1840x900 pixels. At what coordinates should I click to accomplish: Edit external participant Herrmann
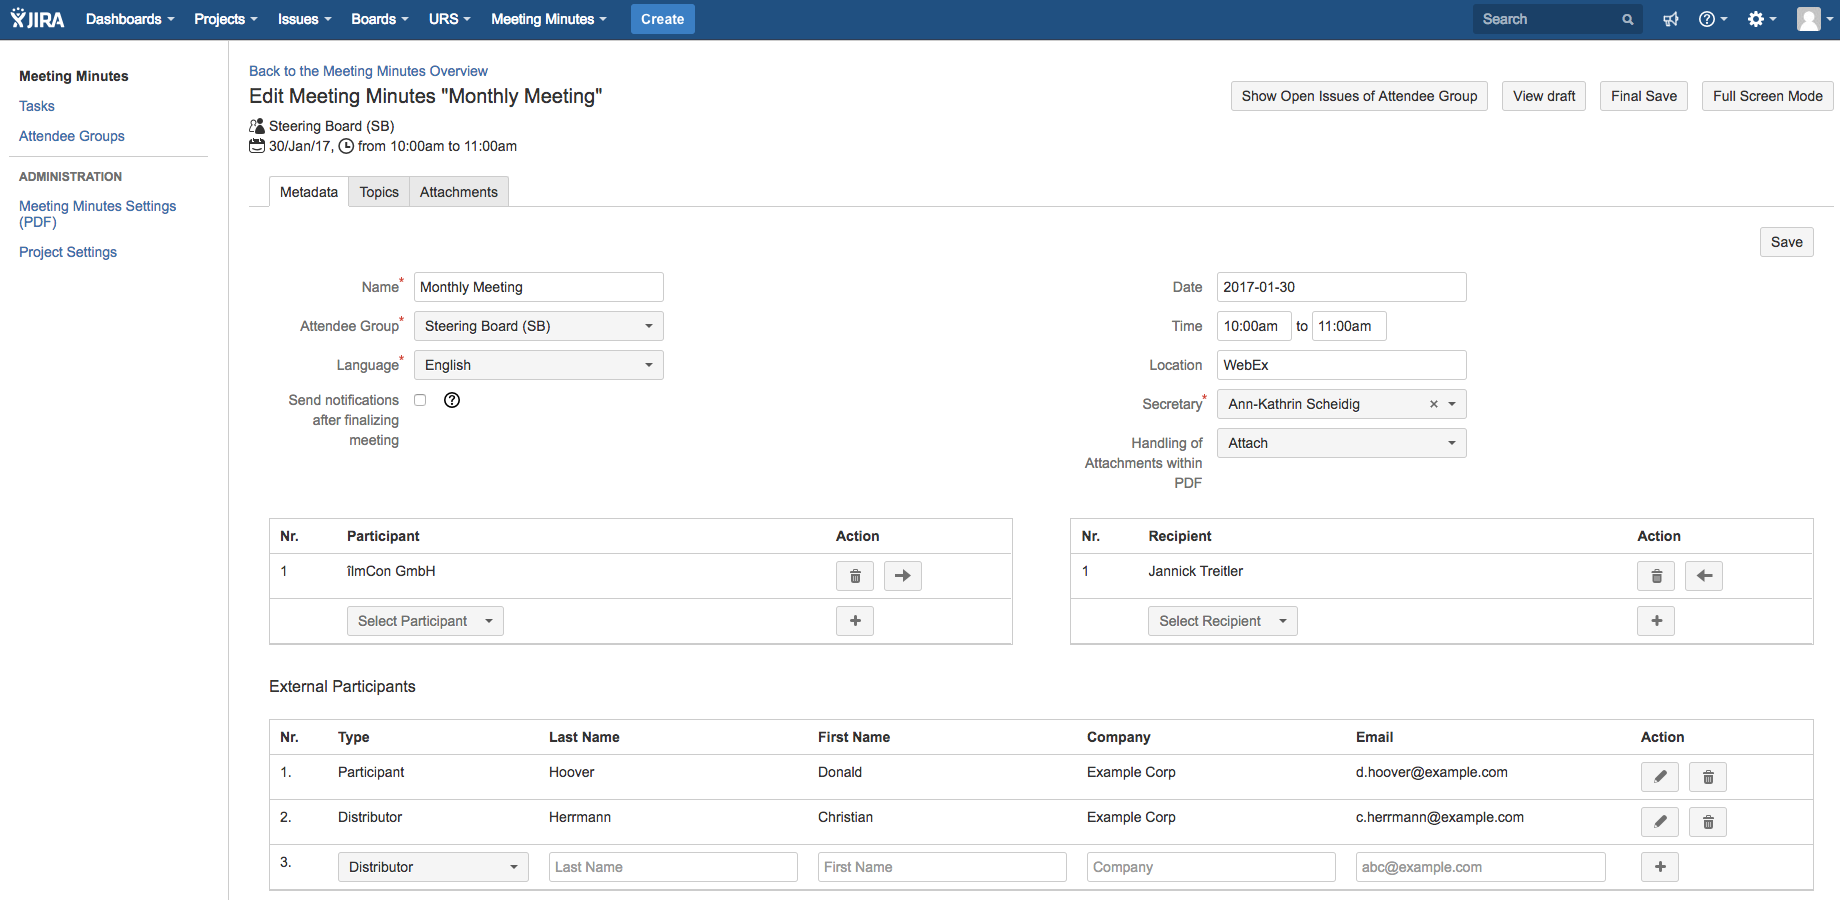coord(1660,822)
